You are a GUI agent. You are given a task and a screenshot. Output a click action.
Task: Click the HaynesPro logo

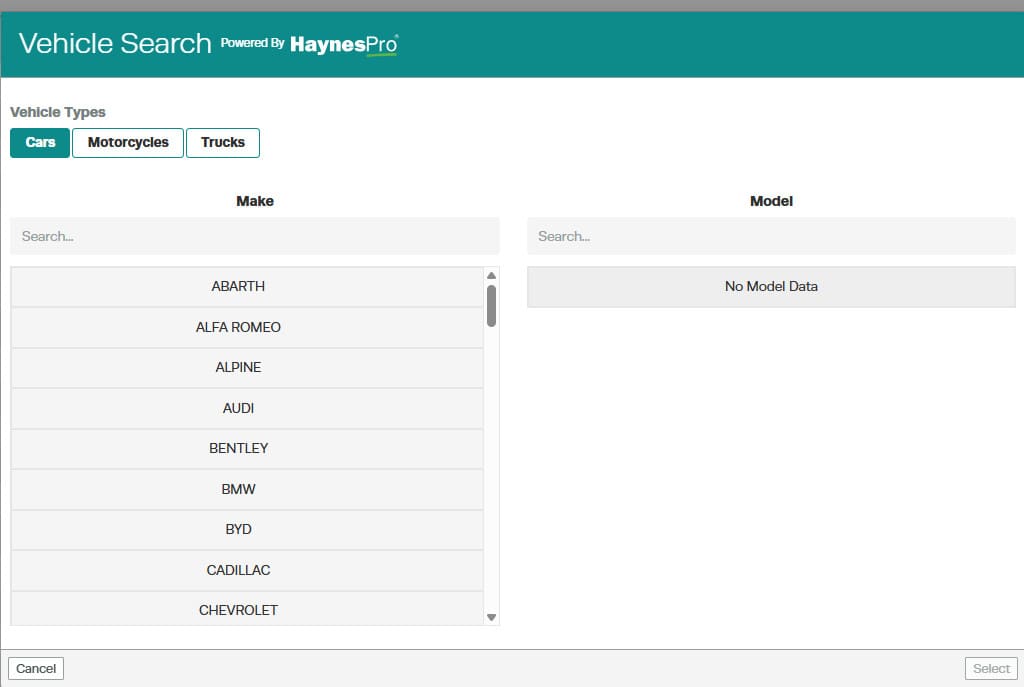[344, 44]
